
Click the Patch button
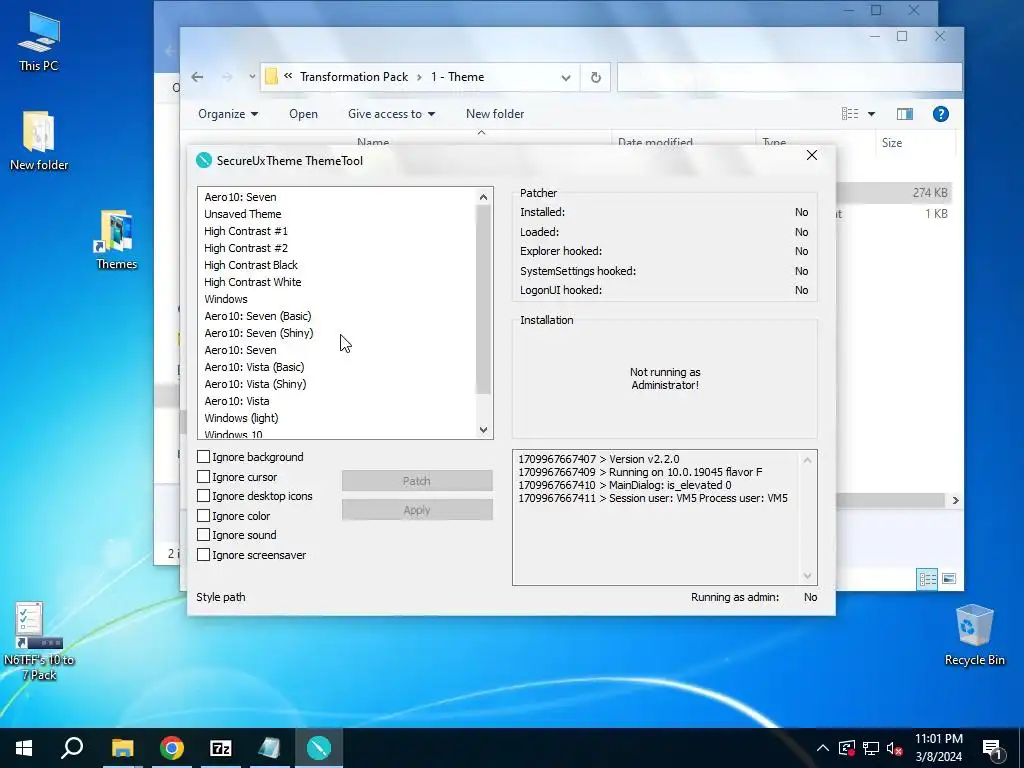point(417,481)
